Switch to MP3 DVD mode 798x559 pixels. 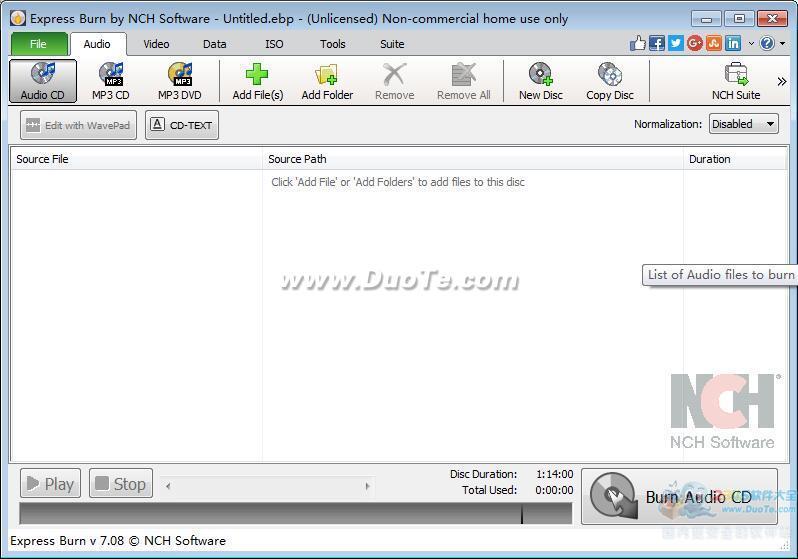[179, 81]
